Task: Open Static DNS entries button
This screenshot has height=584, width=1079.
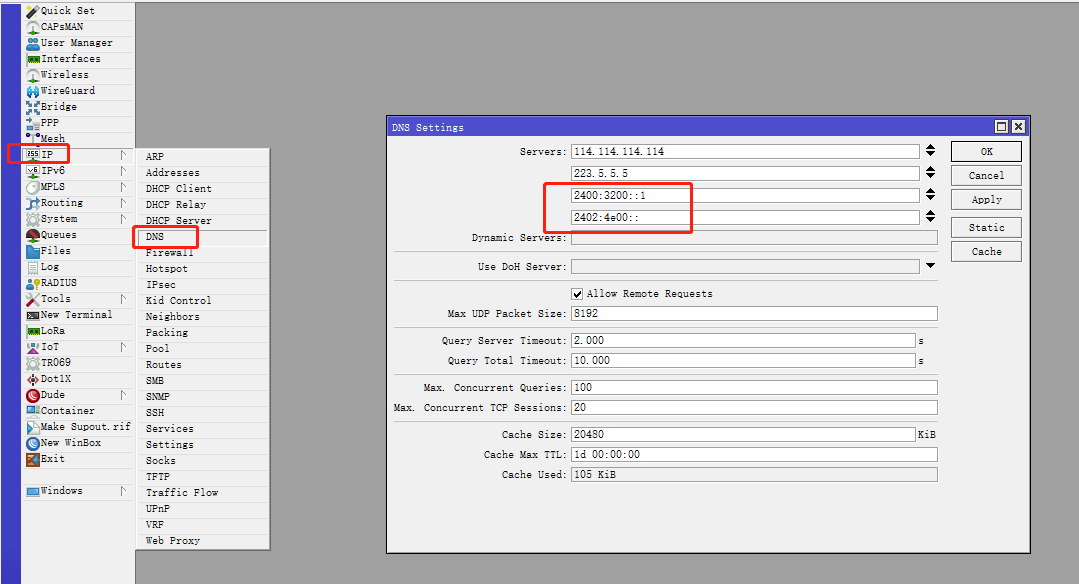Action: [986, 228]
